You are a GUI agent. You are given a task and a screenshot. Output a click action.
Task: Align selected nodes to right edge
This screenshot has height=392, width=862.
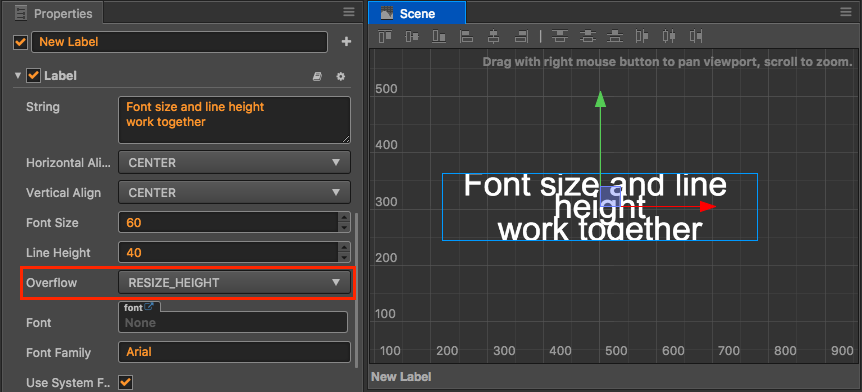click(521, 36)
